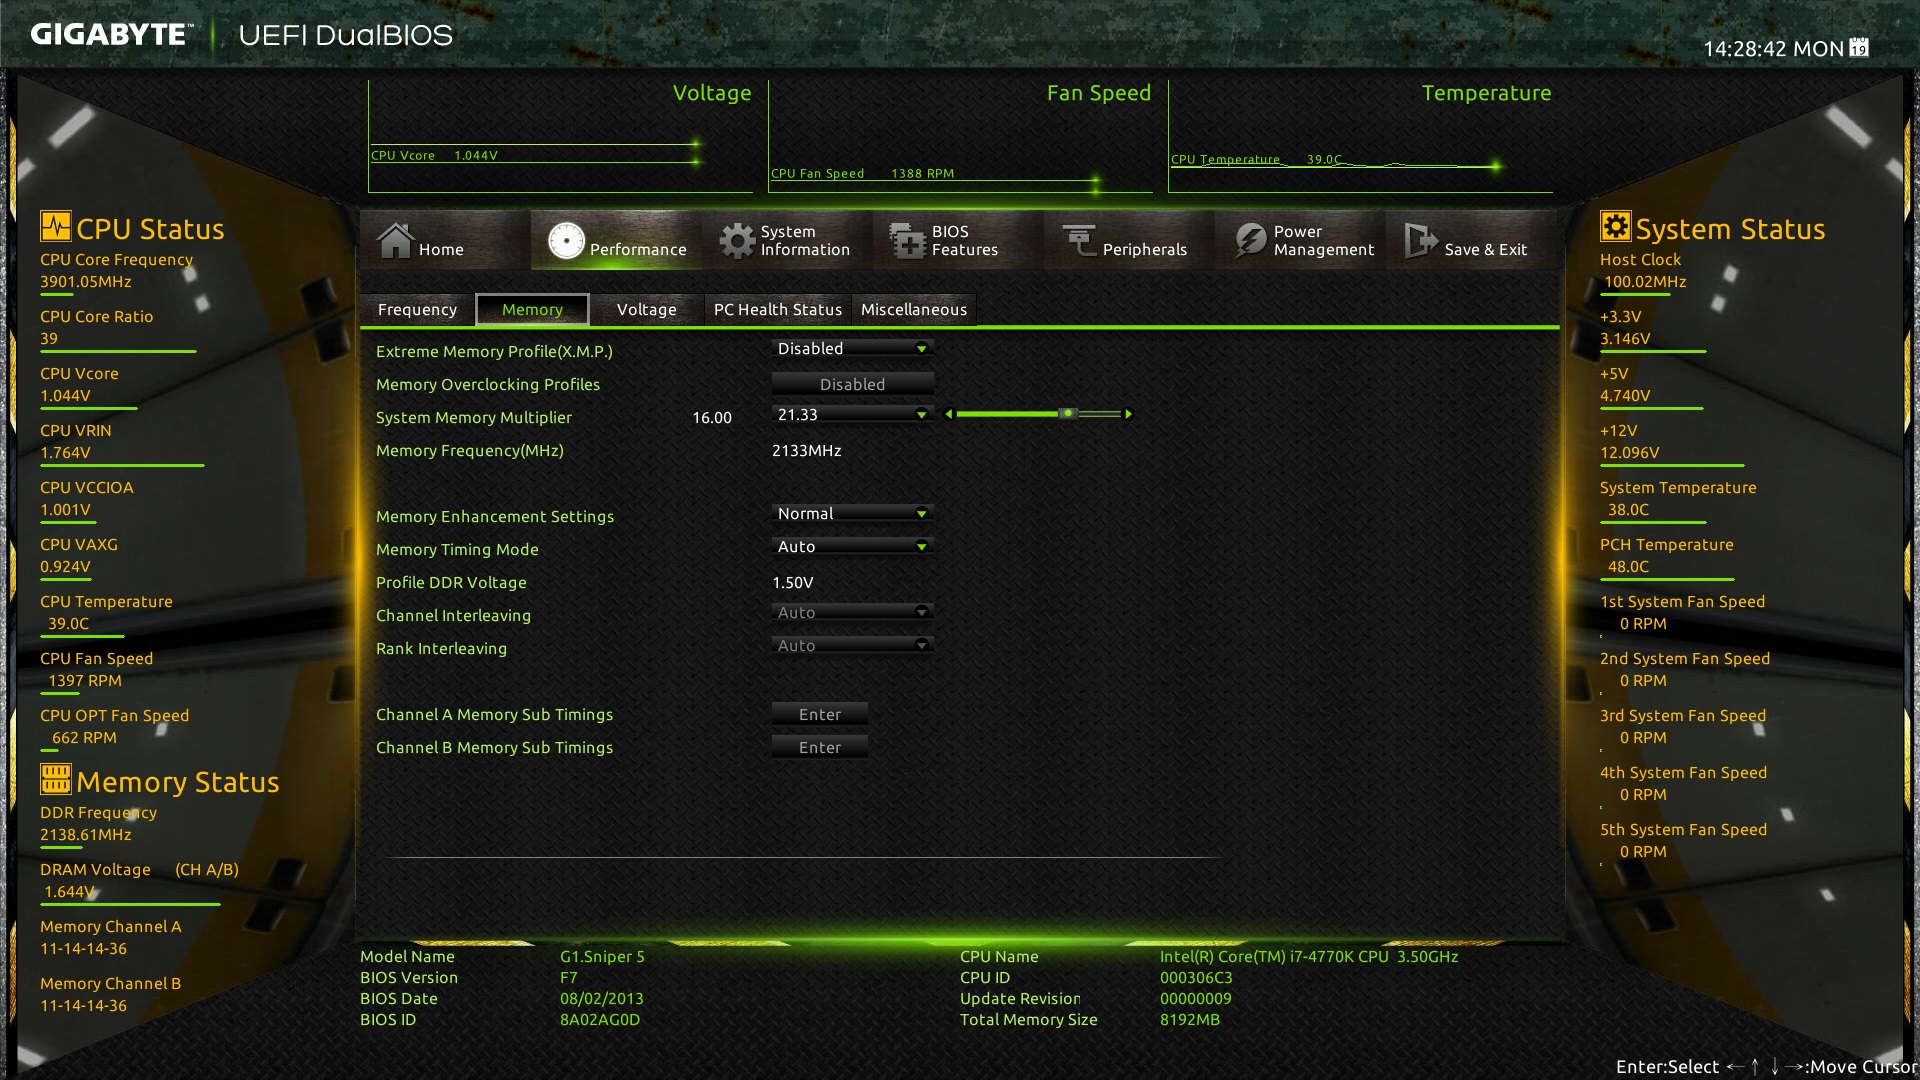Click the +12V 12.096V reading

(x=1629, y=452)
